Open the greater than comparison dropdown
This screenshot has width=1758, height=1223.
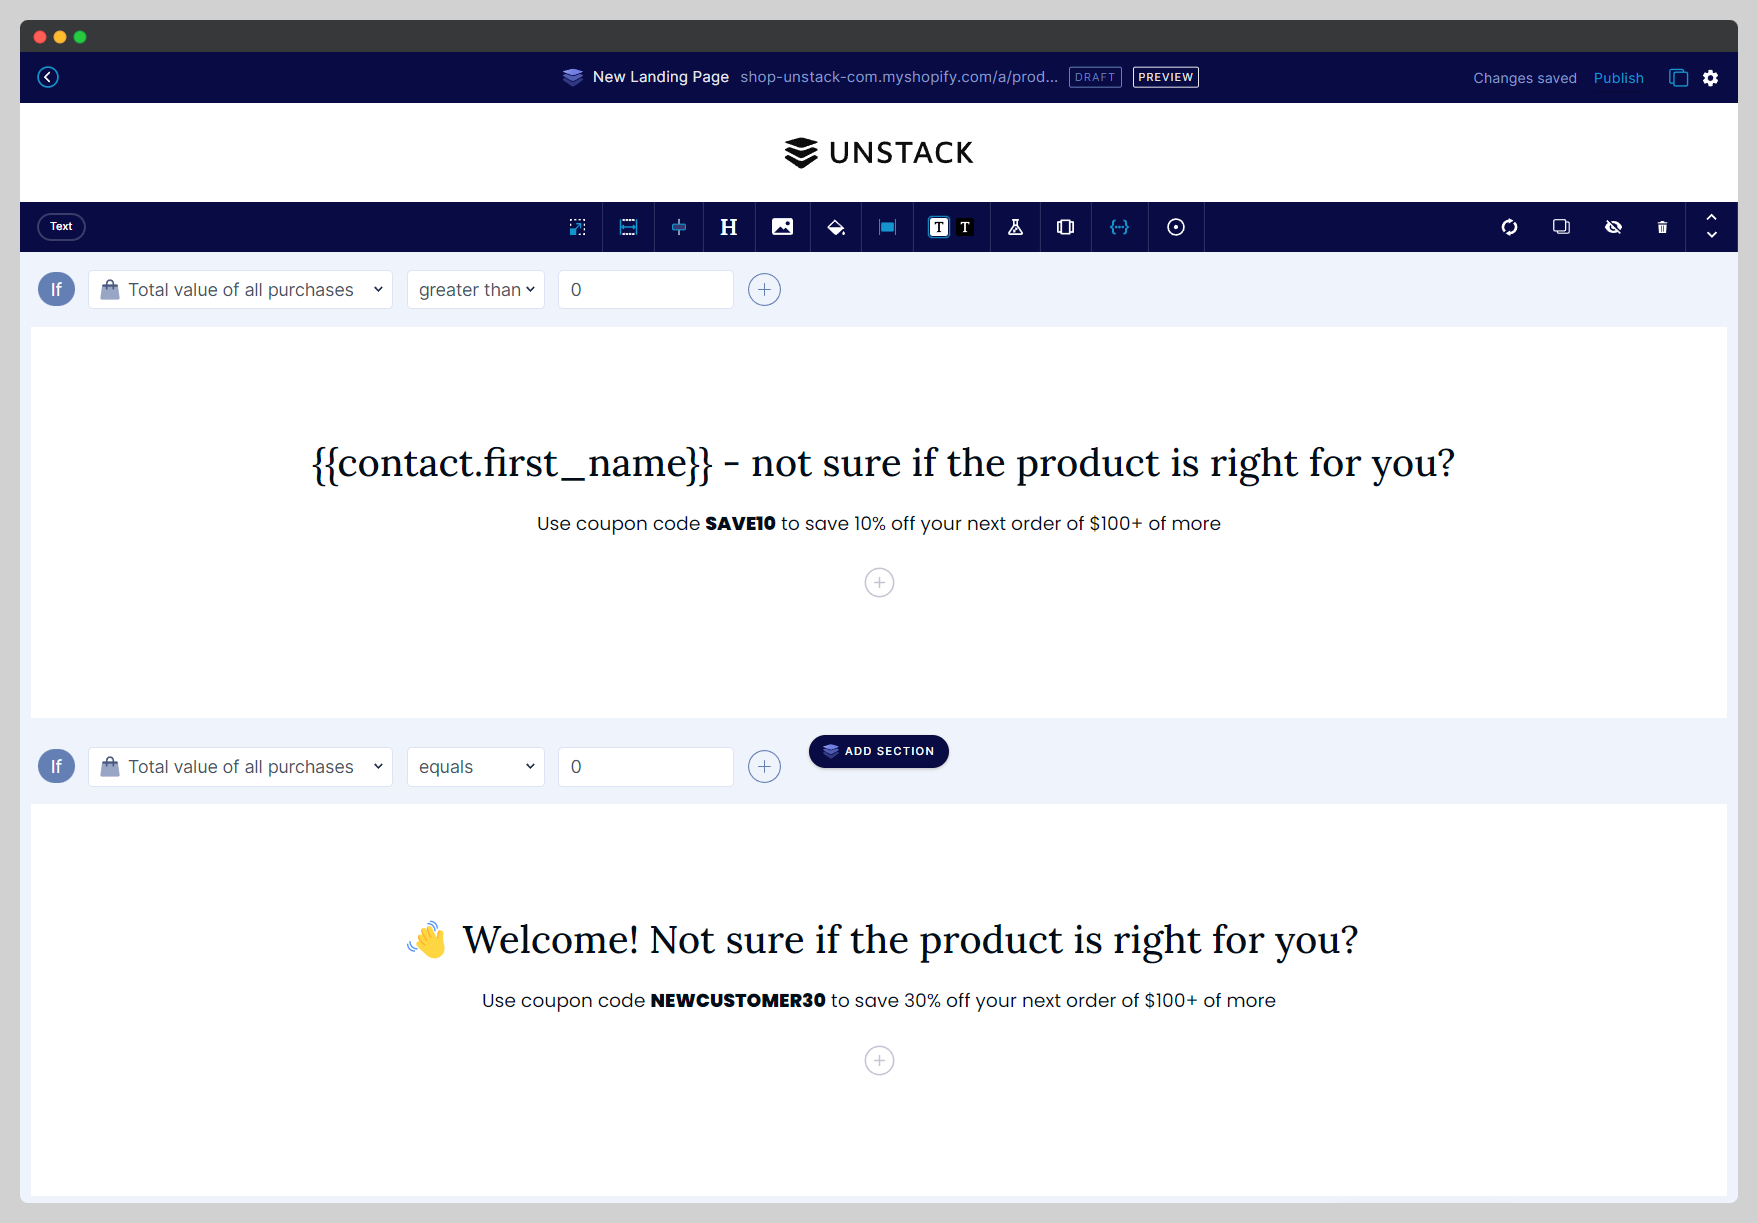click(475, 289)
